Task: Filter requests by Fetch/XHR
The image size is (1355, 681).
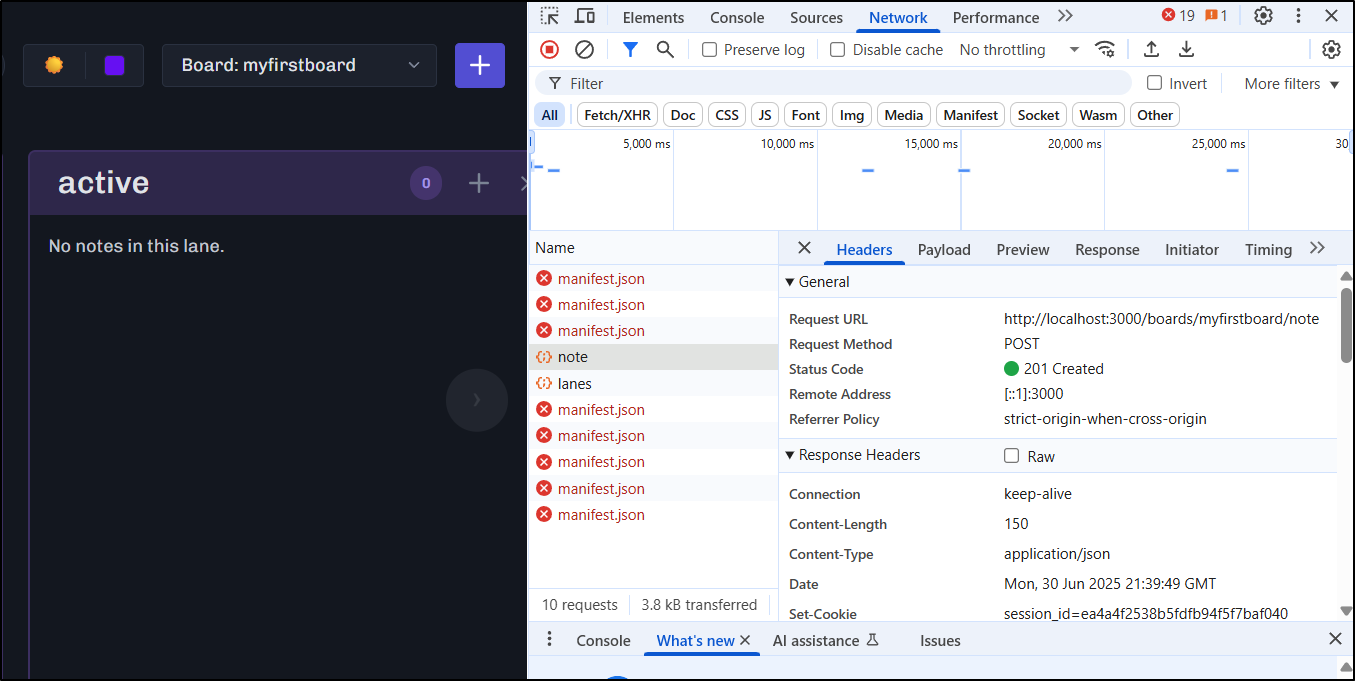Action: [617, 115]
